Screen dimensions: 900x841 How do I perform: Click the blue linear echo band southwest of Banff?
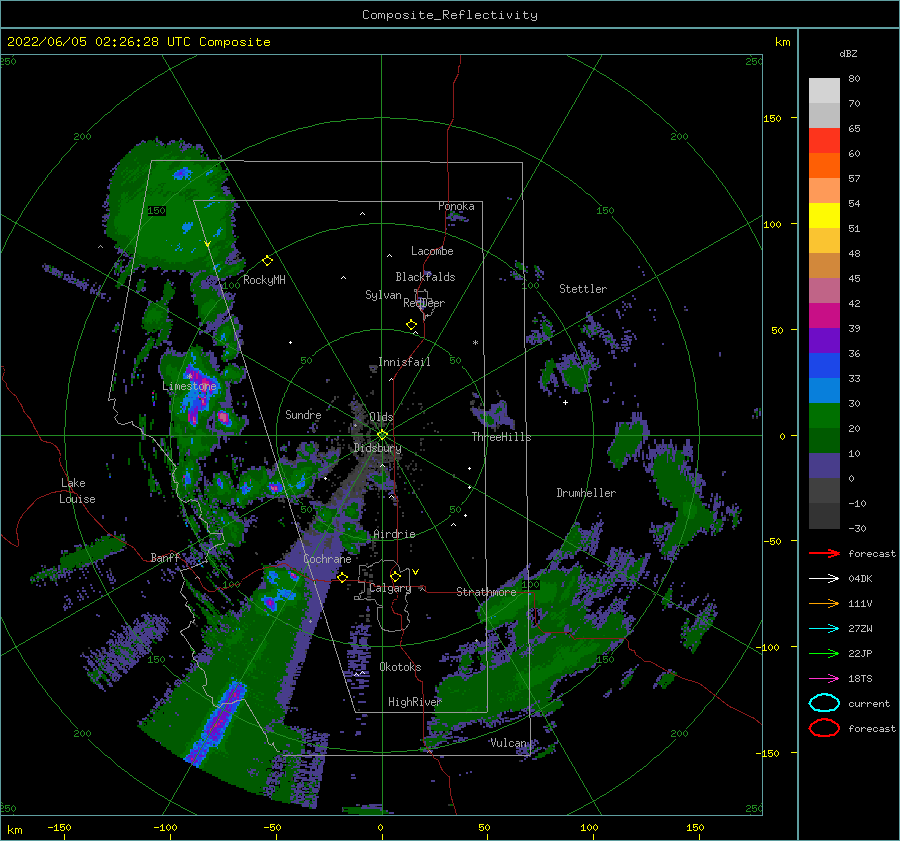click(216, 723)
